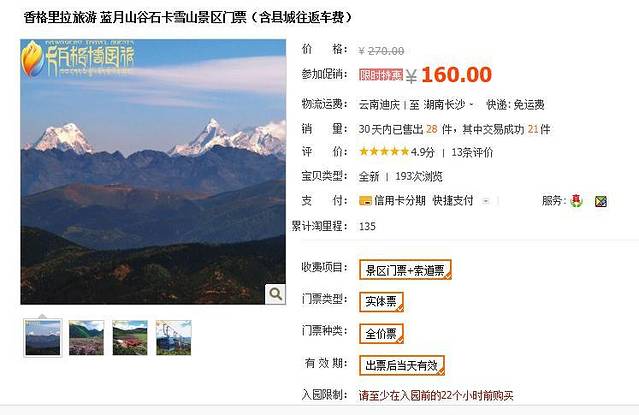Open the 湖南长沙 destination dropdown

pyautogui.click(x=448, y=105)
